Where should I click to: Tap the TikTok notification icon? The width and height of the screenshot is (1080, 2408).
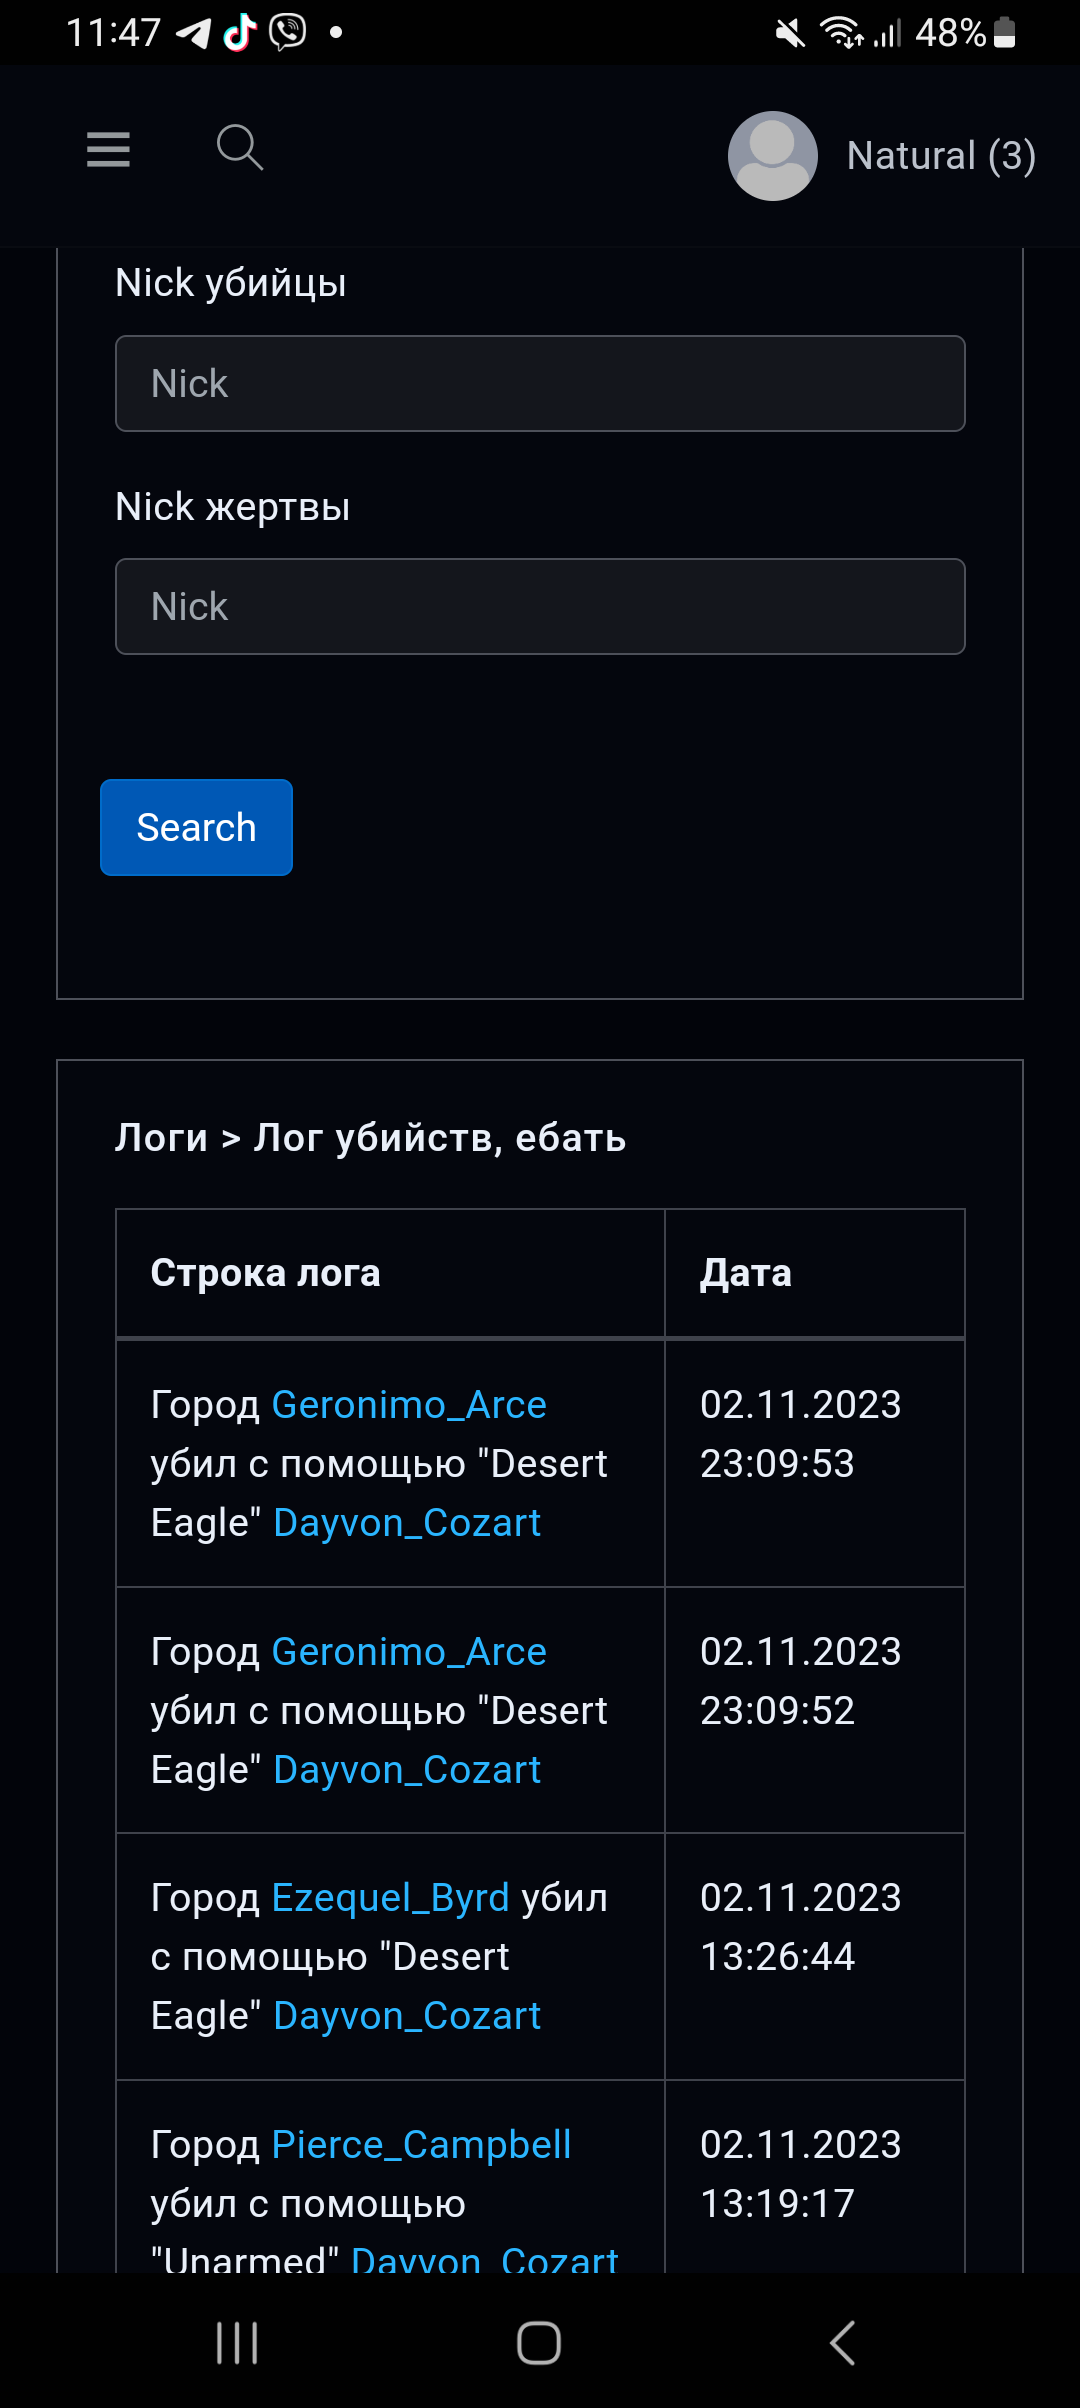tap(240, 33)
